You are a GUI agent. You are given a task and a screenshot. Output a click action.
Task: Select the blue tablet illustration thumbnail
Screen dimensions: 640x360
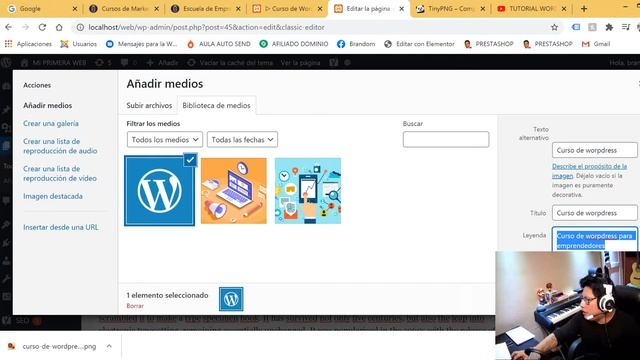pyautogui.click(x=308, y=191)
